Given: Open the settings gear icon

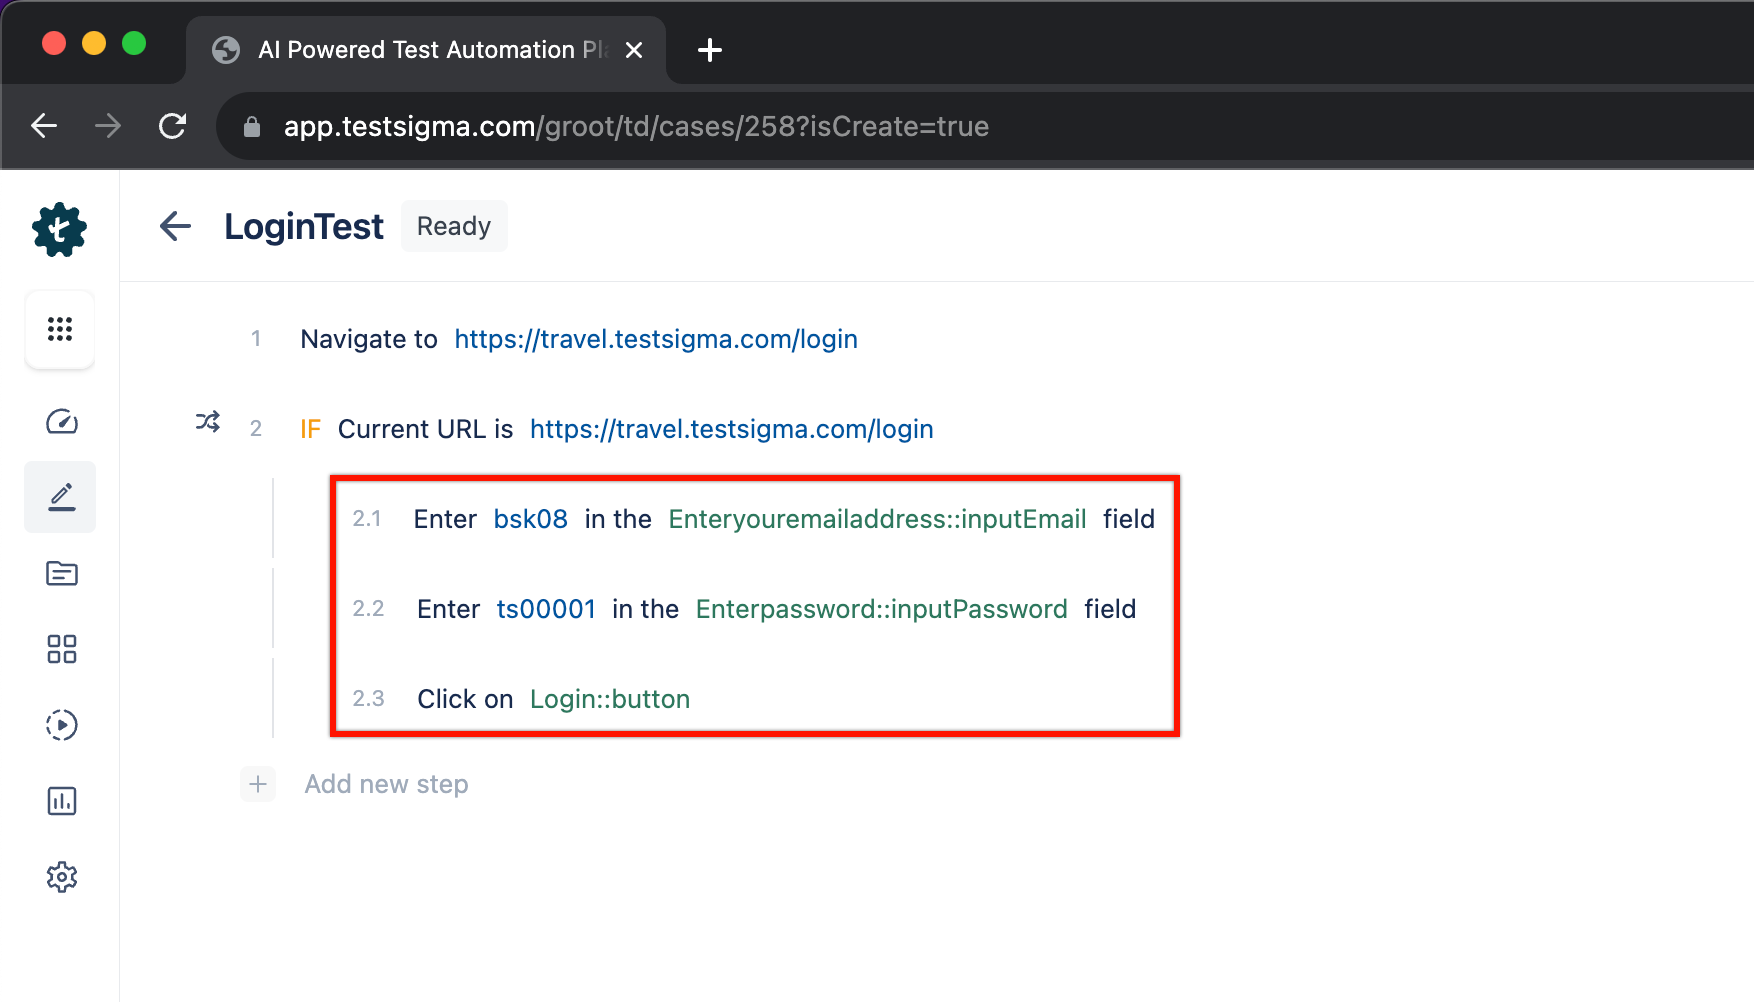Looking at the screenshot, I should tap(62, 877).
